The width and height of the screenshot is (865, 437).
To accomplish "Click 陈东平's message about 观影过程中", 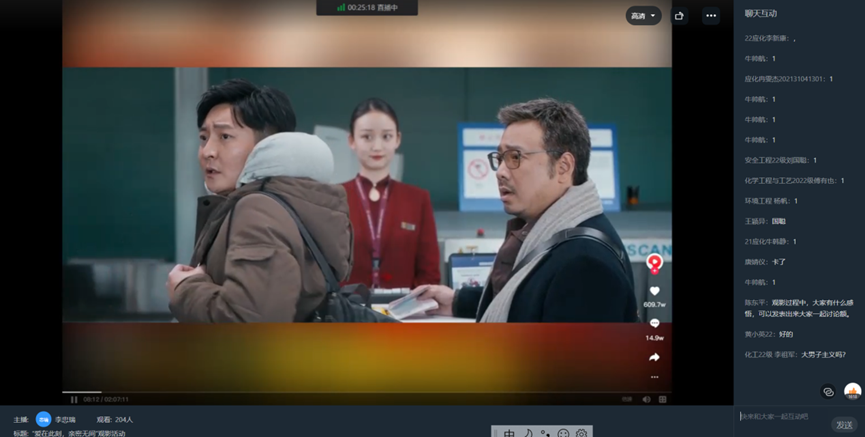I will point(799,308).
